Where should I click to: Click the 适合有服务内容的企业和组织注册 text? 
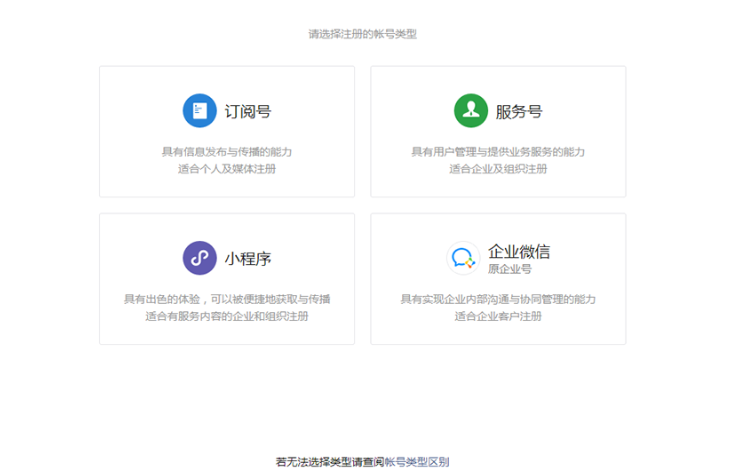pyautogui.click(x=227, y=316)
